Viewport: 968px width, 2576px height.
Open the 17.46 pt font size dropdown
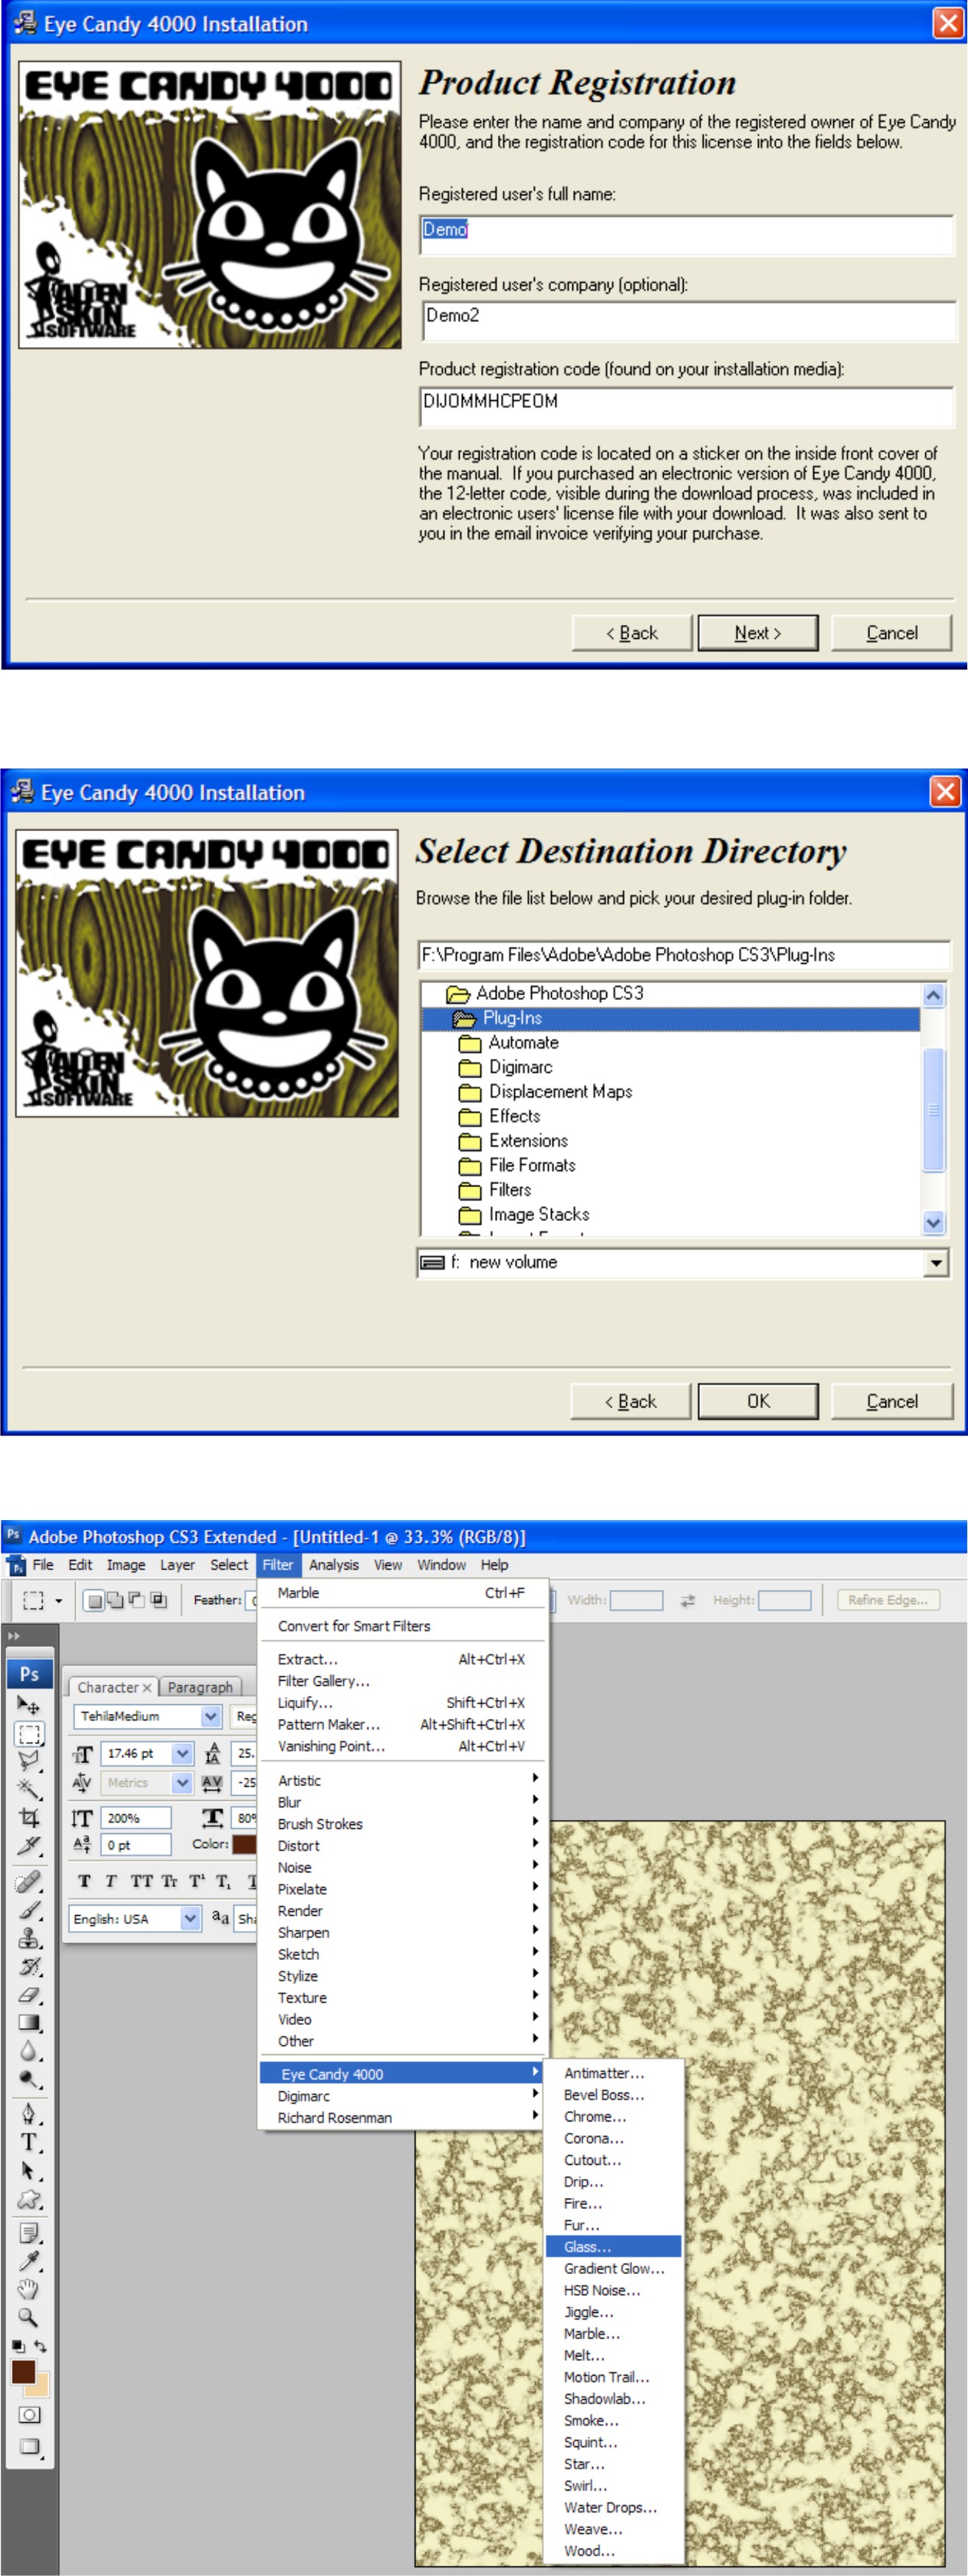click(x=182, y=1753)
